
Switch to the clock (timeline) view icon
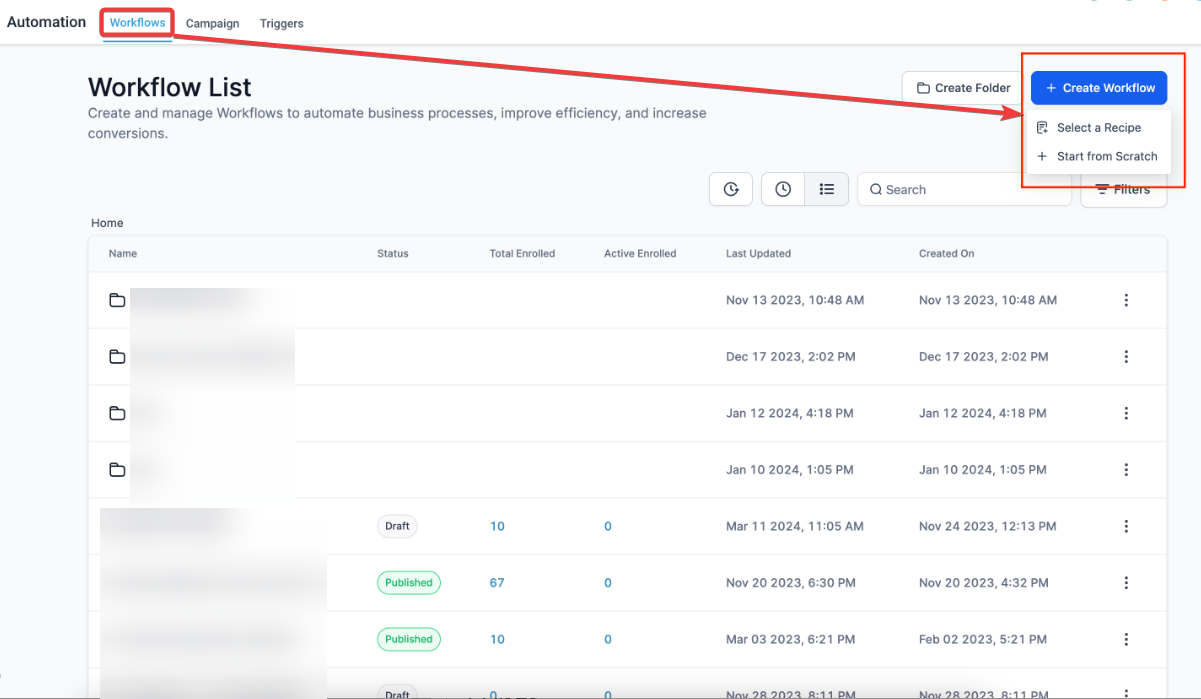point(782,189)
